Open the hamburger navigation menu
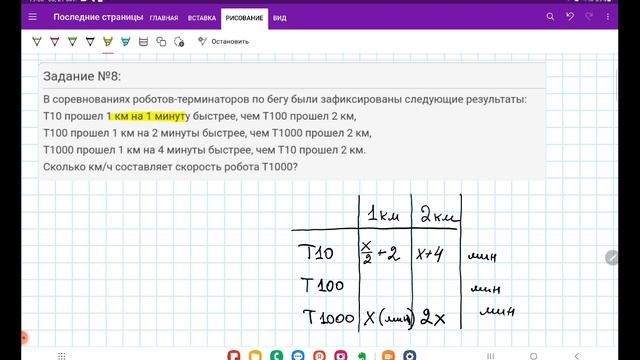The height and width of the screenshot is (360, 640). pyautogui.click(x=32, y=17)
